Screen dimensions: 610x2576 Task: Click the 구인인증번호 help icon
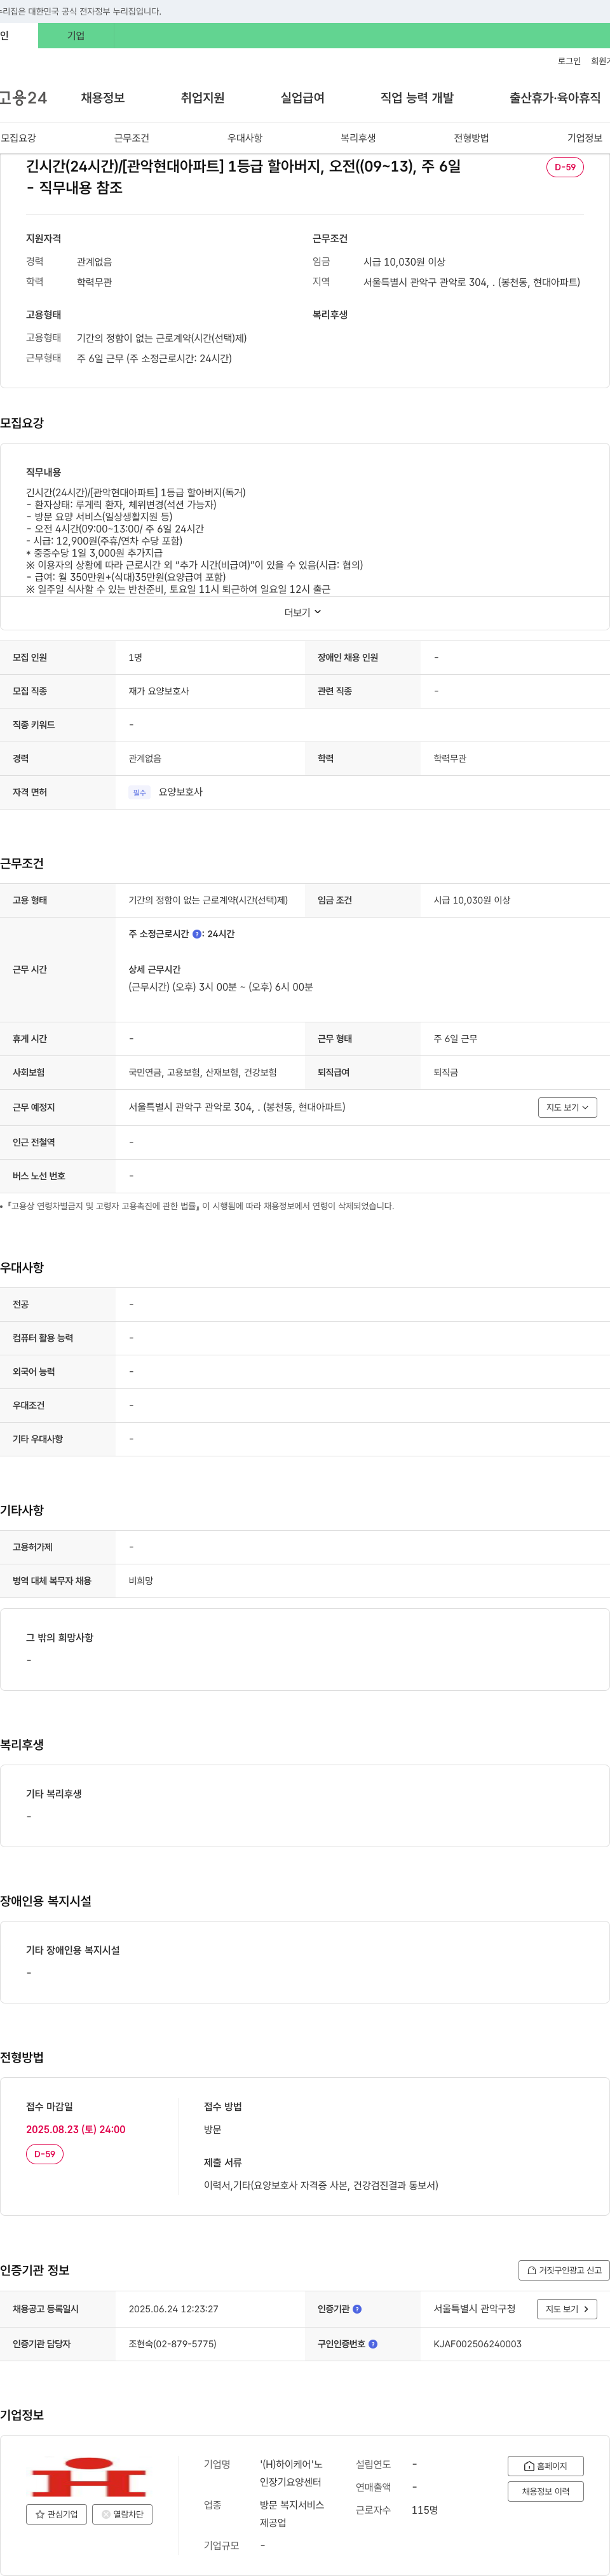[373, 2344]
